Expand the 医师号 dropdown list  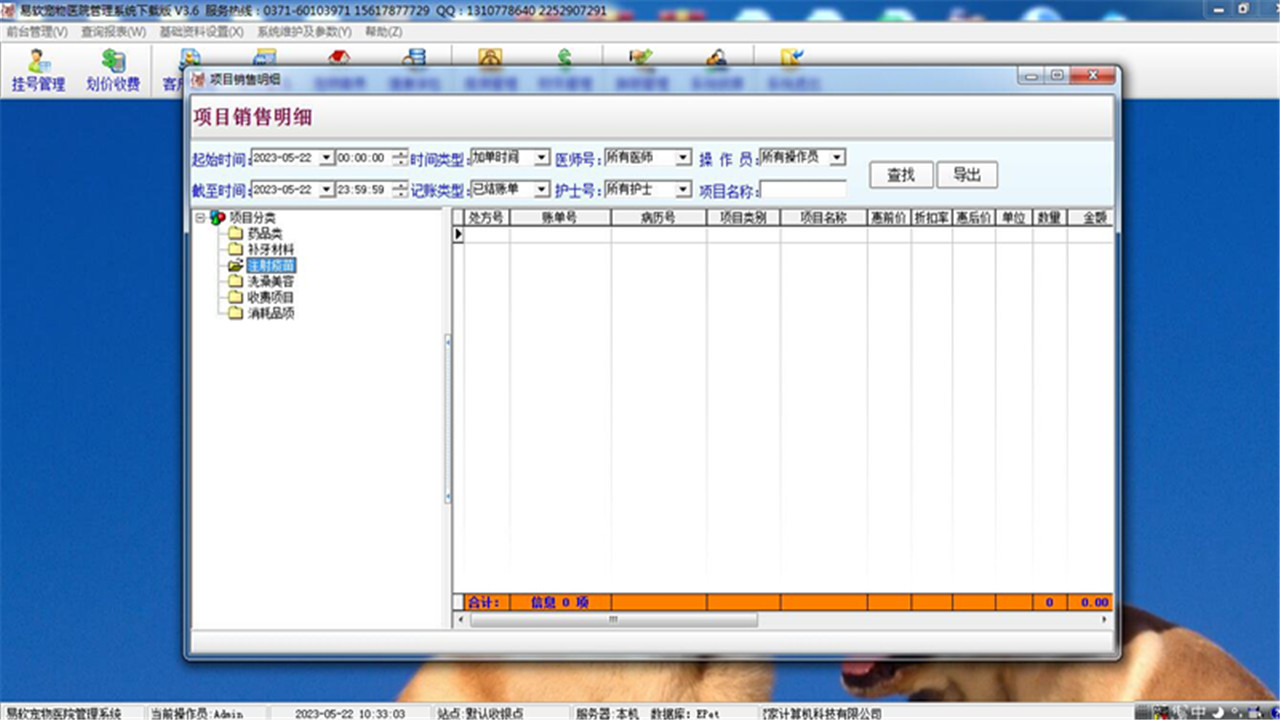pos(682,158)
